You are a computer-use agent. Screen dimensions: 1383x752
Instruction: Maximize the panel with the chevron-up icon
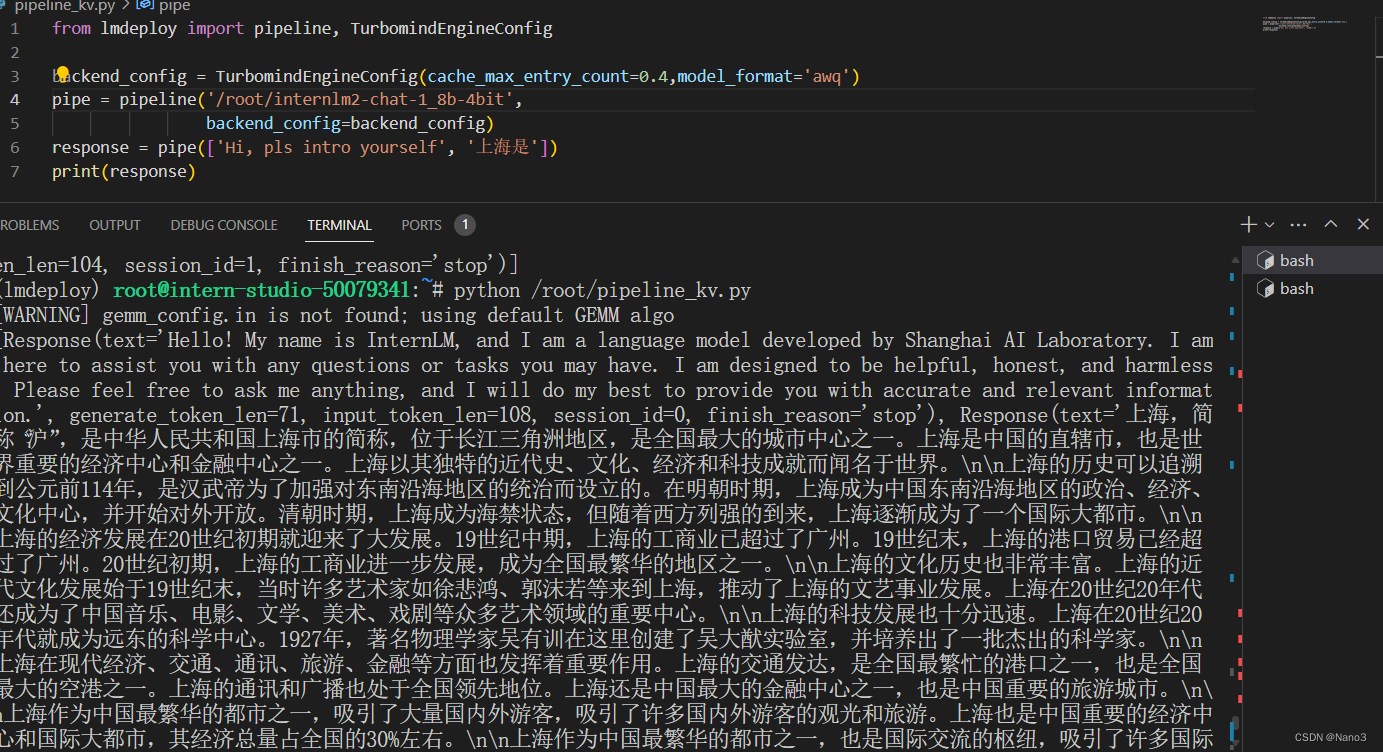click(1331, 225)
